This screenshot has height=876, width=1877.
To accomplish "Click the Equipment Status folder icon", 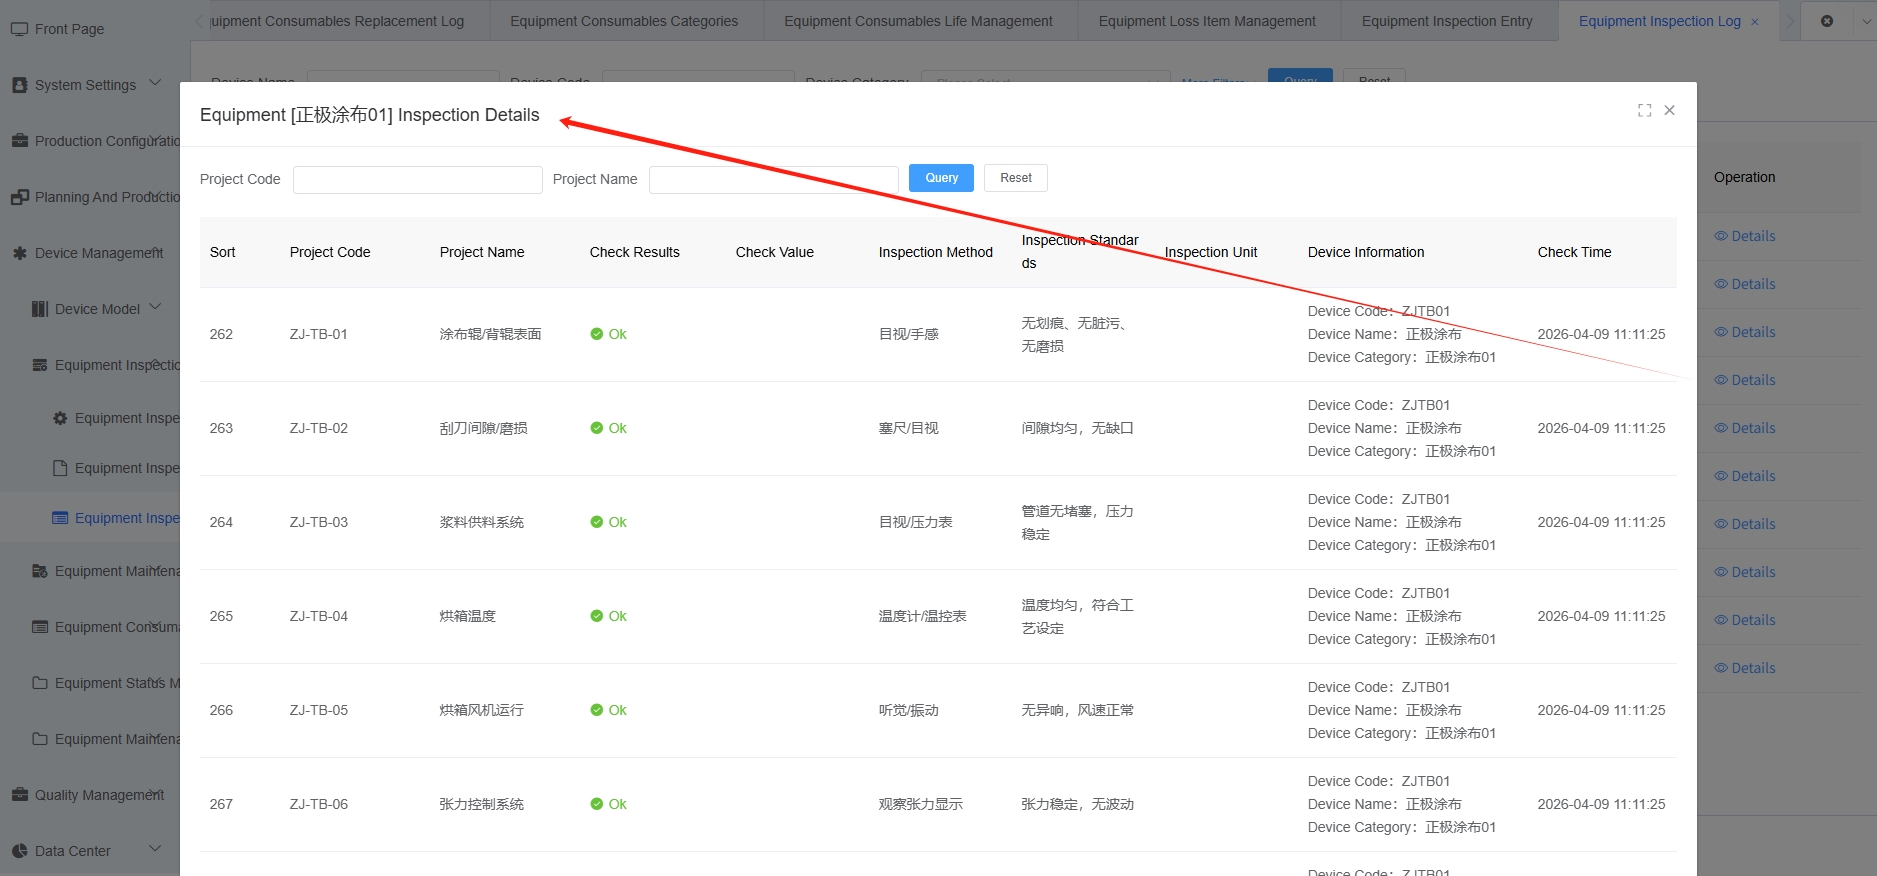I will pyautogui.click(x=40, y=683).
